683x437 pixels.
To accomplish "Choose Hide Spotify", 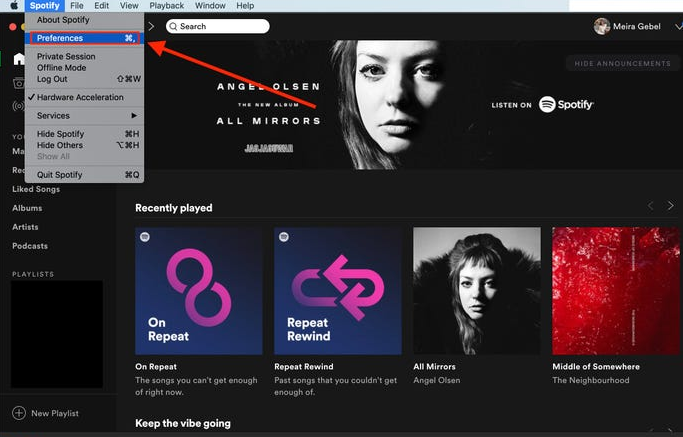I will pos(85,134).
